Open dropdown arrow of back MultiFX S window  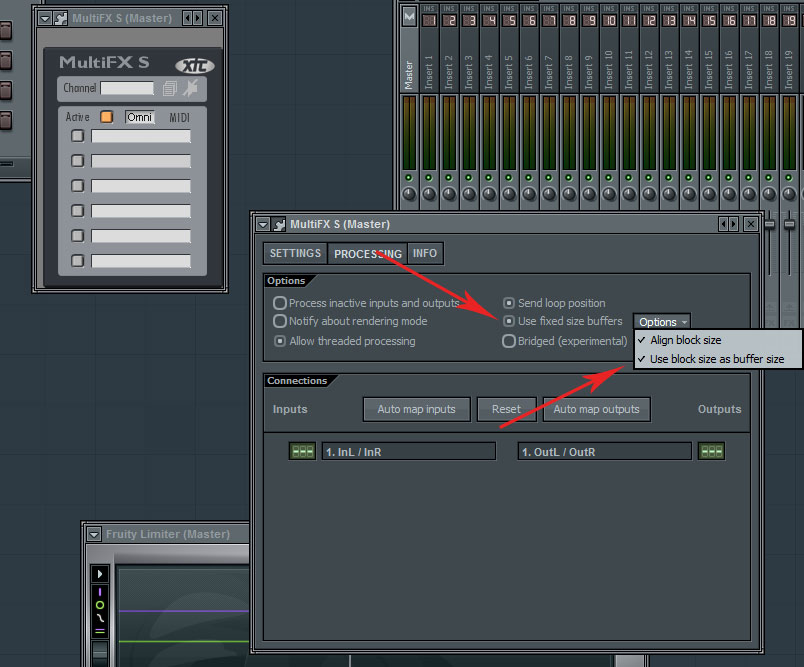[x=45, y=18]
